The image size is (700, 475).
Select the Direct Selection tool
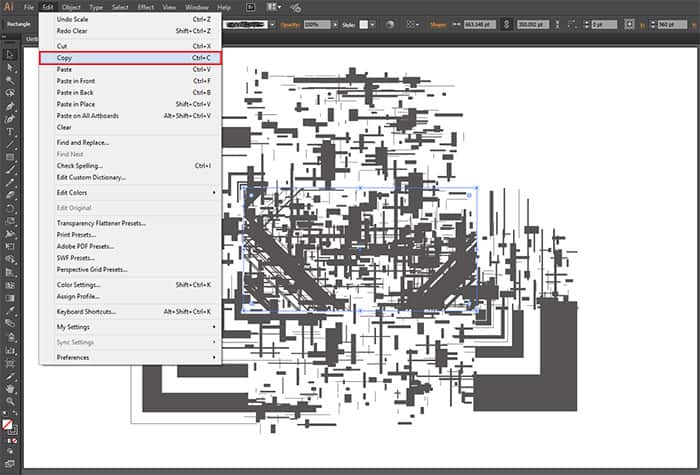click(x=10, y=67)
